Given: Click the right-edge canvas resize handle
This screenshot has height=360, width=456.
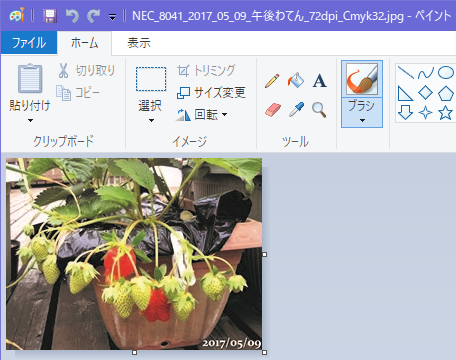Looking at the screenshot, I should 265,254.
